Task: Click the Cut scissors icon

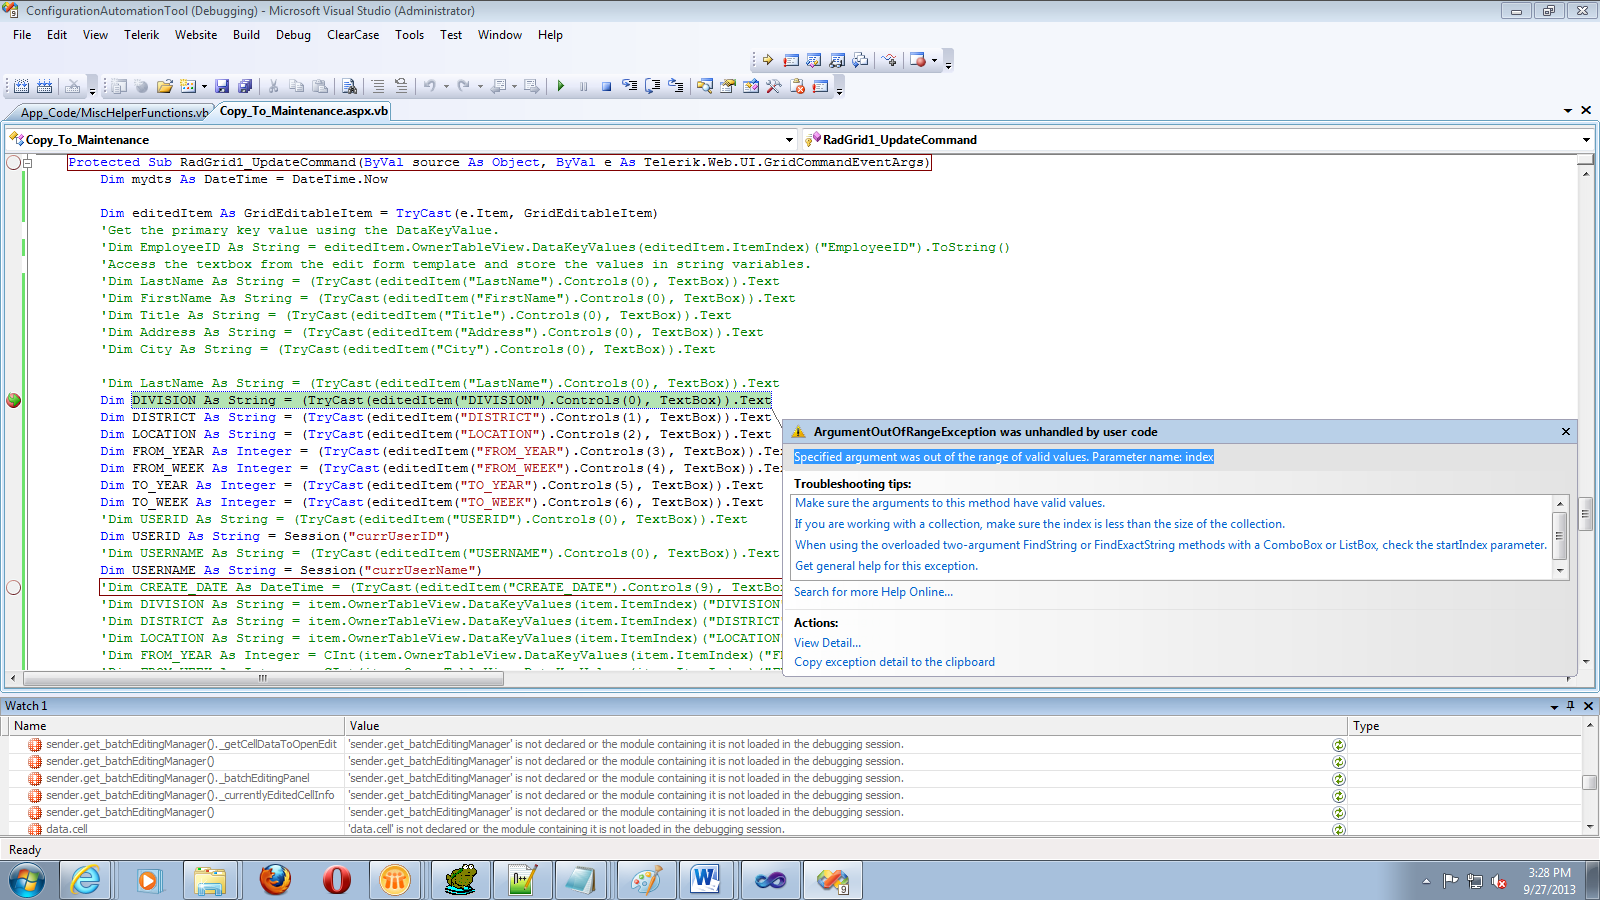Action: click(x=273, y=87)
